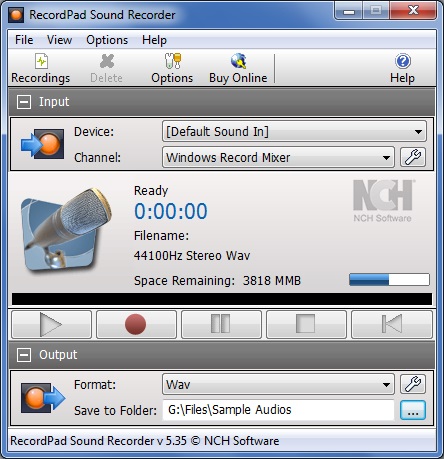
Task: Collapse the Output section
Action: [x=24, y=355]
